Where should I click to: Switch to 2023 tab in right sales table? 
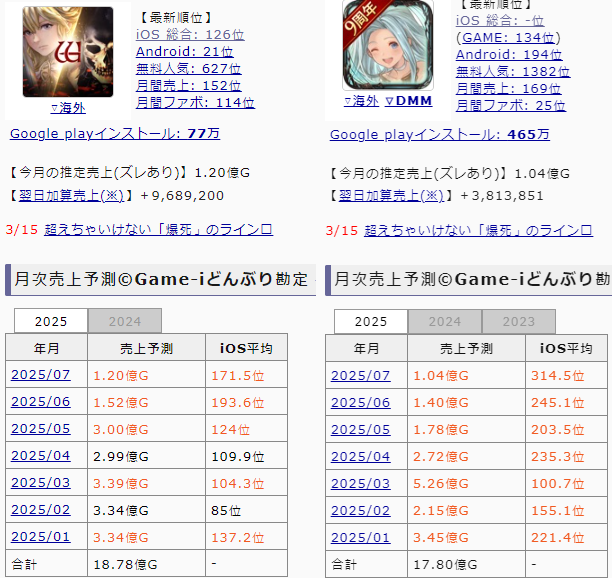pyautogui.click(x=519, y=322)
